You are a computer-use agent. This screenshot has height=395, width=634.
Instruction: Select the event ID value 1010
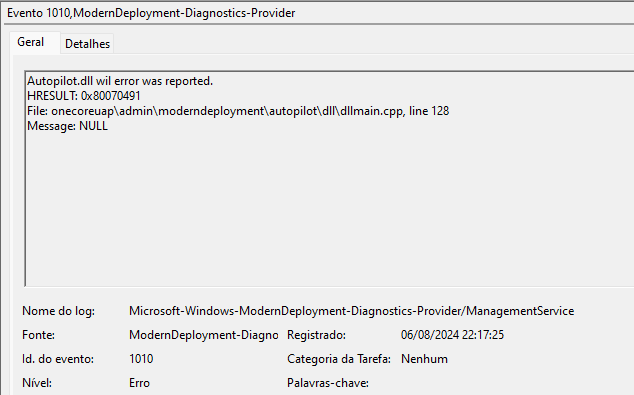pyautogui.click(x=141, y=359)
